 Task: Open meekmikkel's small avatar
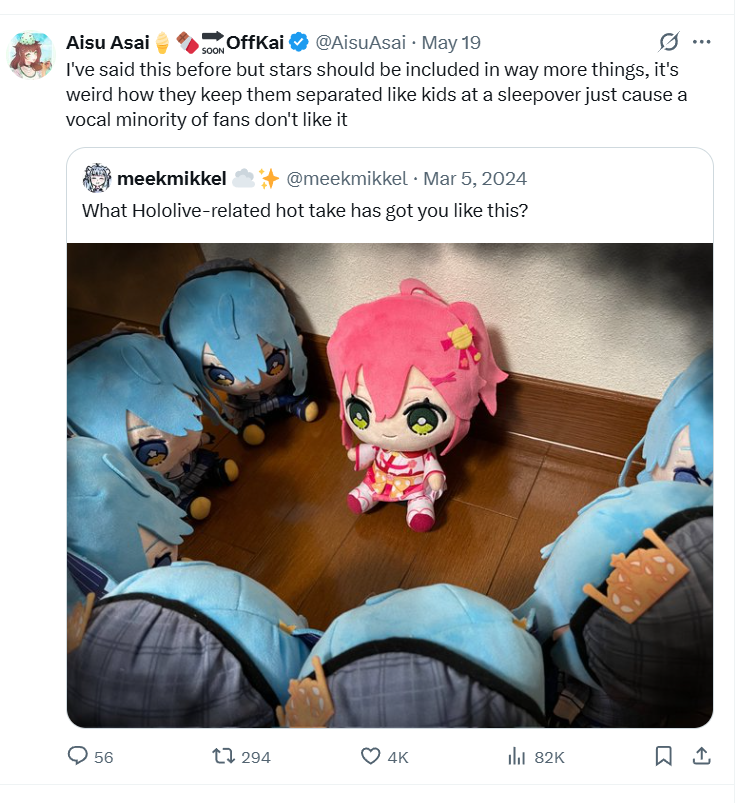point(96,178)
